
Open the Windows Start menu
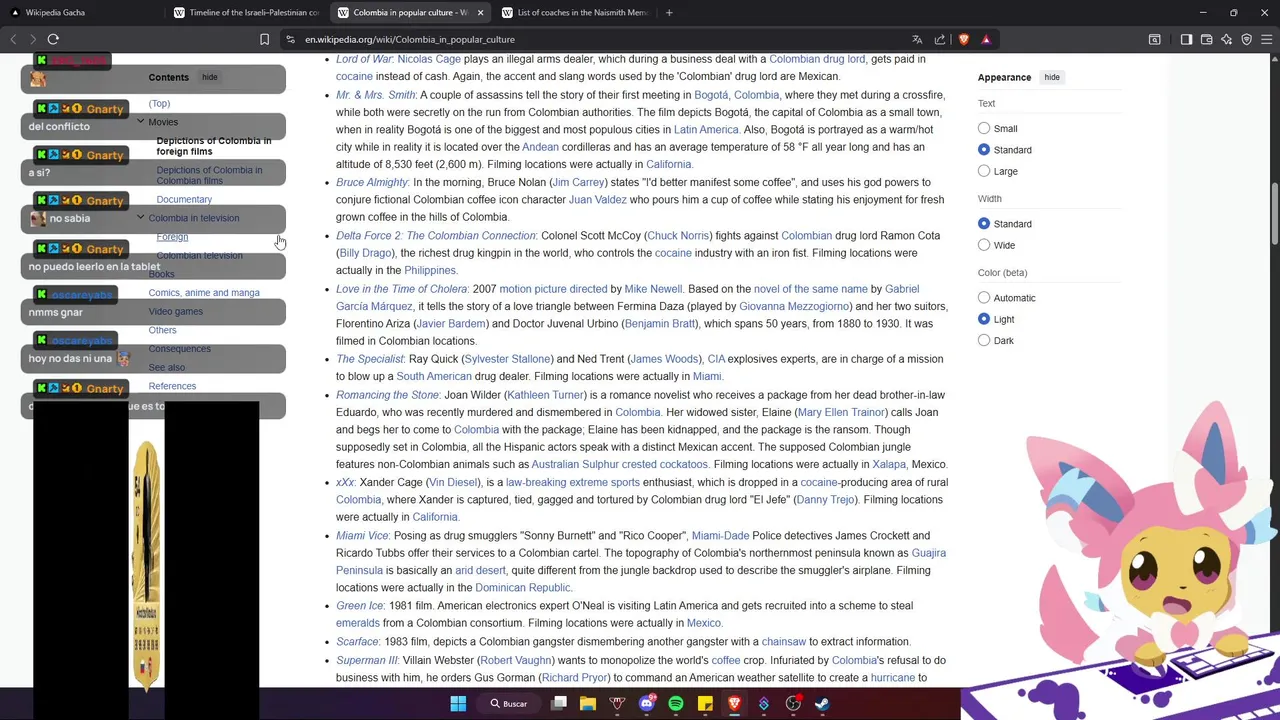458,704
